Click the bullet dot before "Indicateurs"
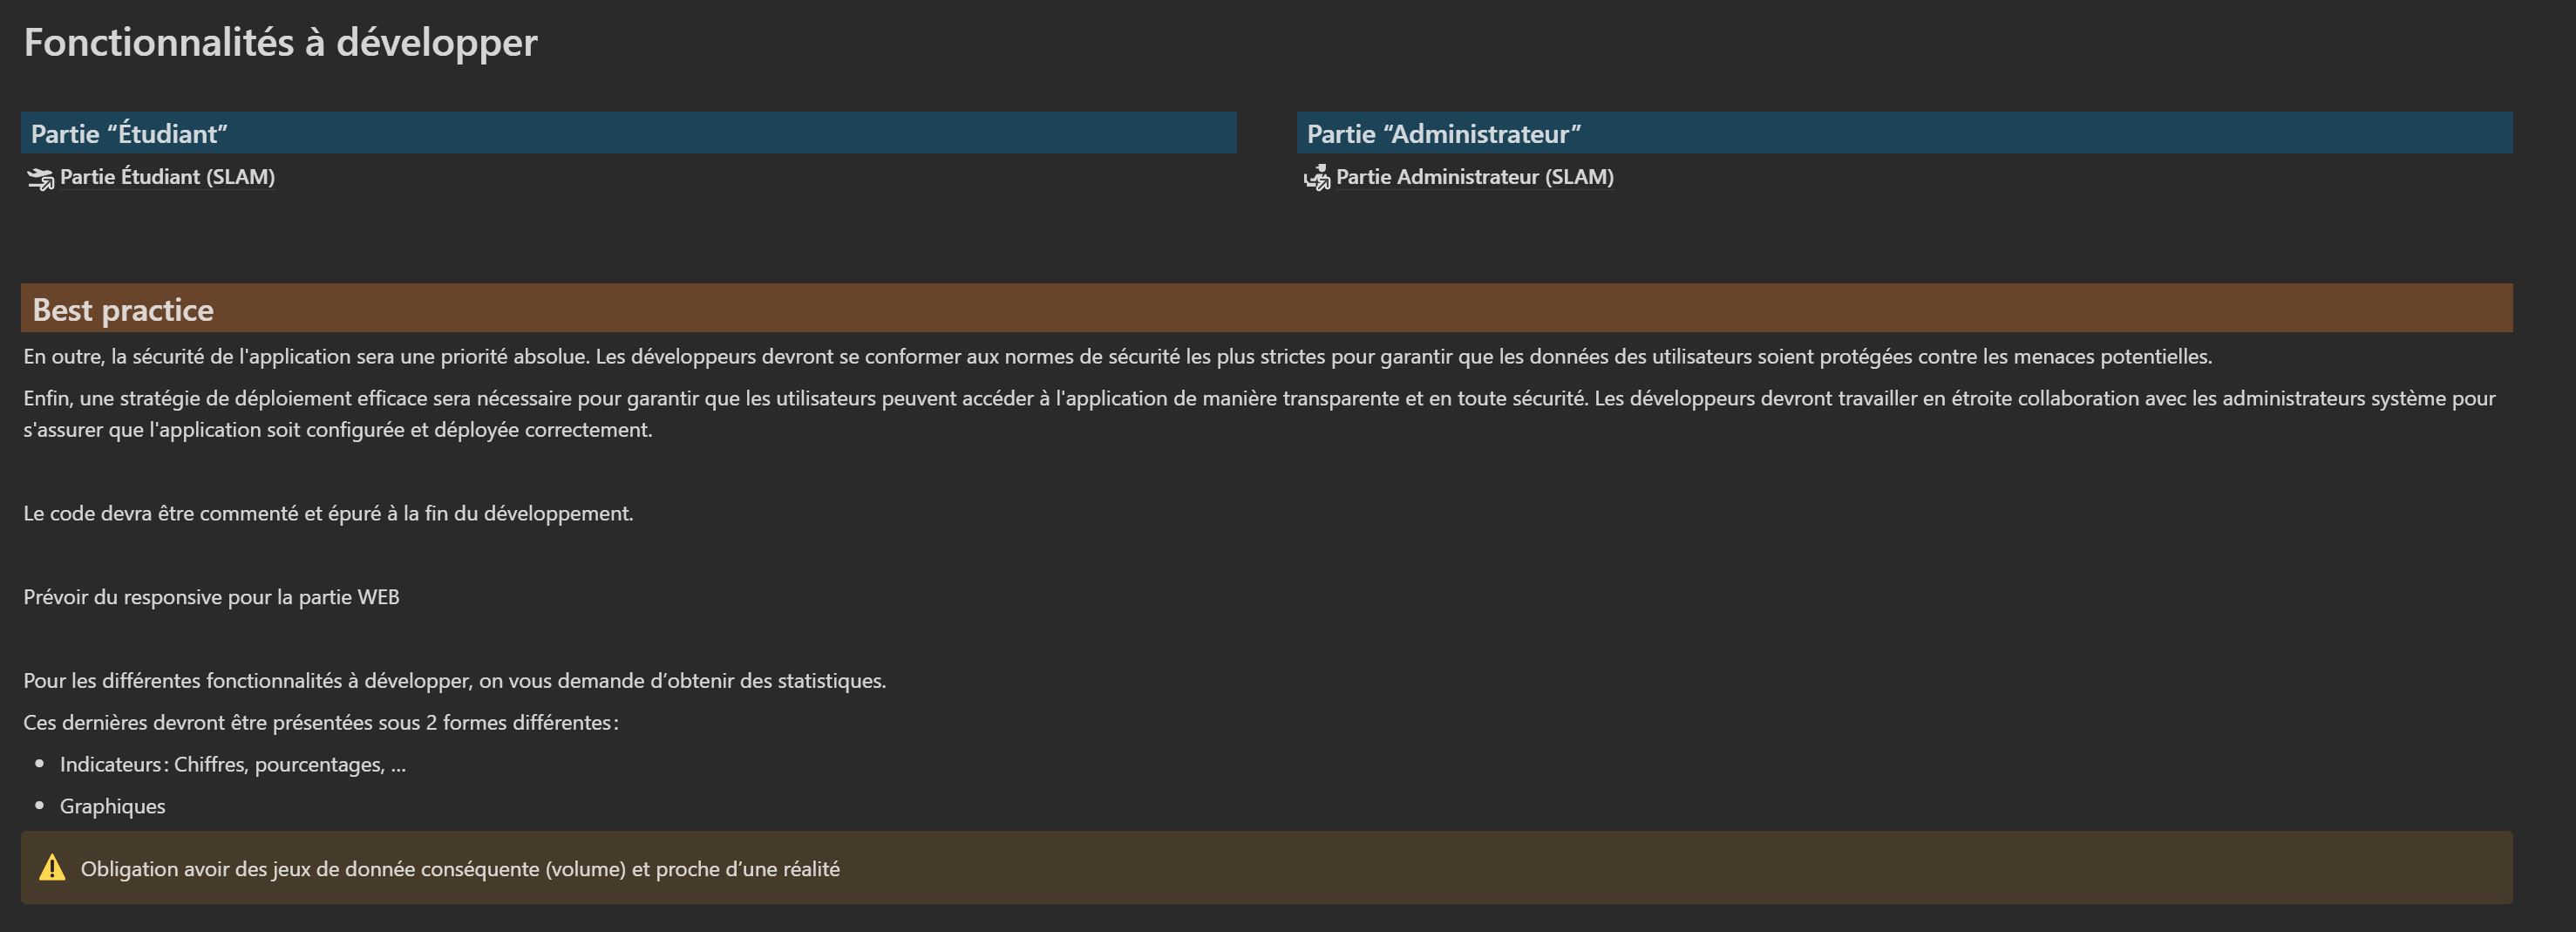This screenshot has width=2576, height=932. (40, 764)
